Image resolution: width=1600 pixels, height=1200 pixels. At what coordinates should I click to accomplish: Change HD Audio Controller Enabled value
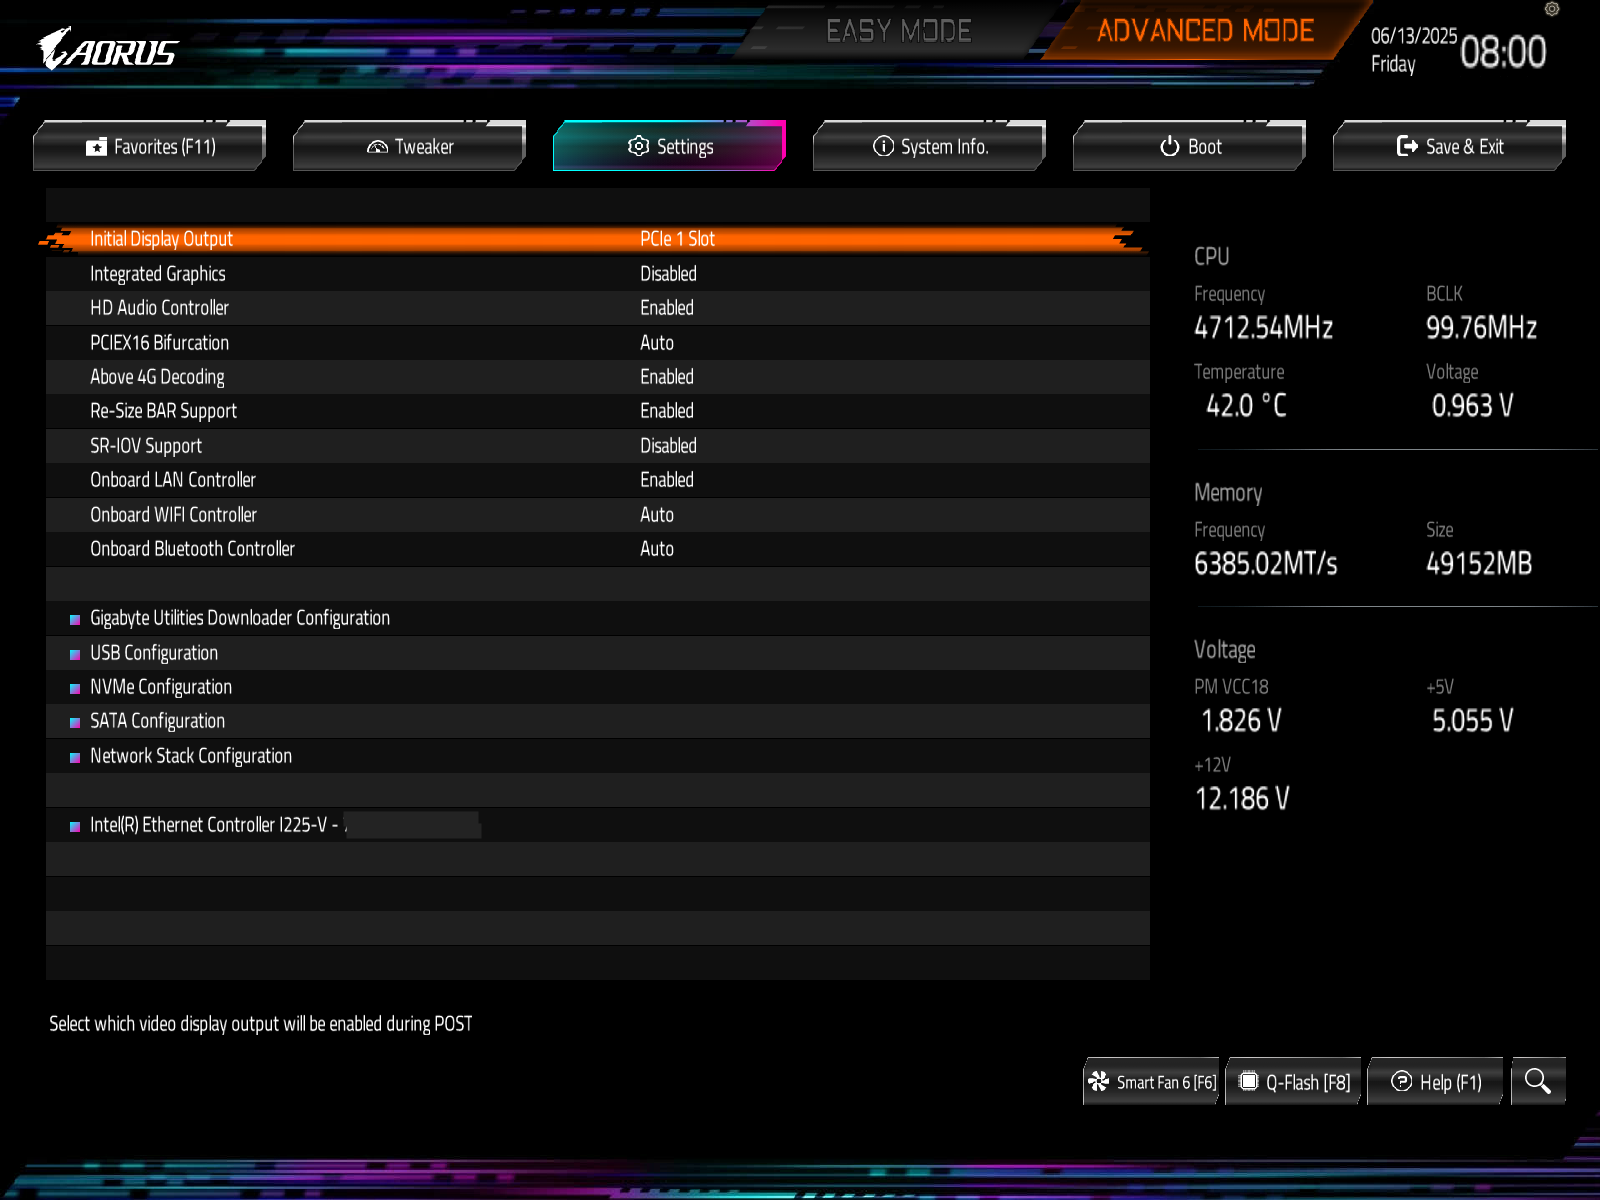pyautogui.click(x=667, y=308)
